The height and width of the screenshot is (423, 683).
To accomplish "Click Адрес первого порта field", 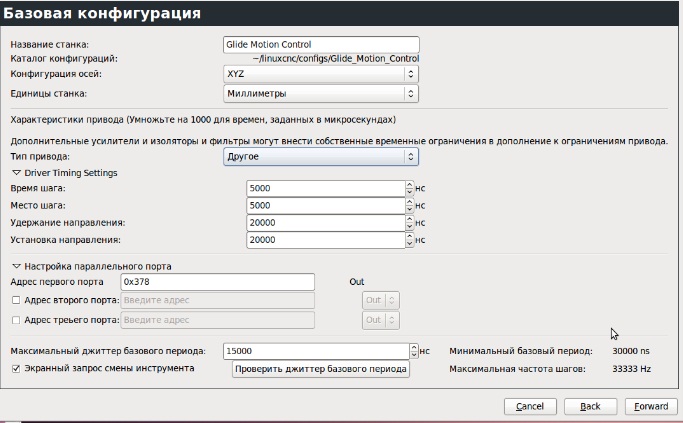I will [217, 282].
